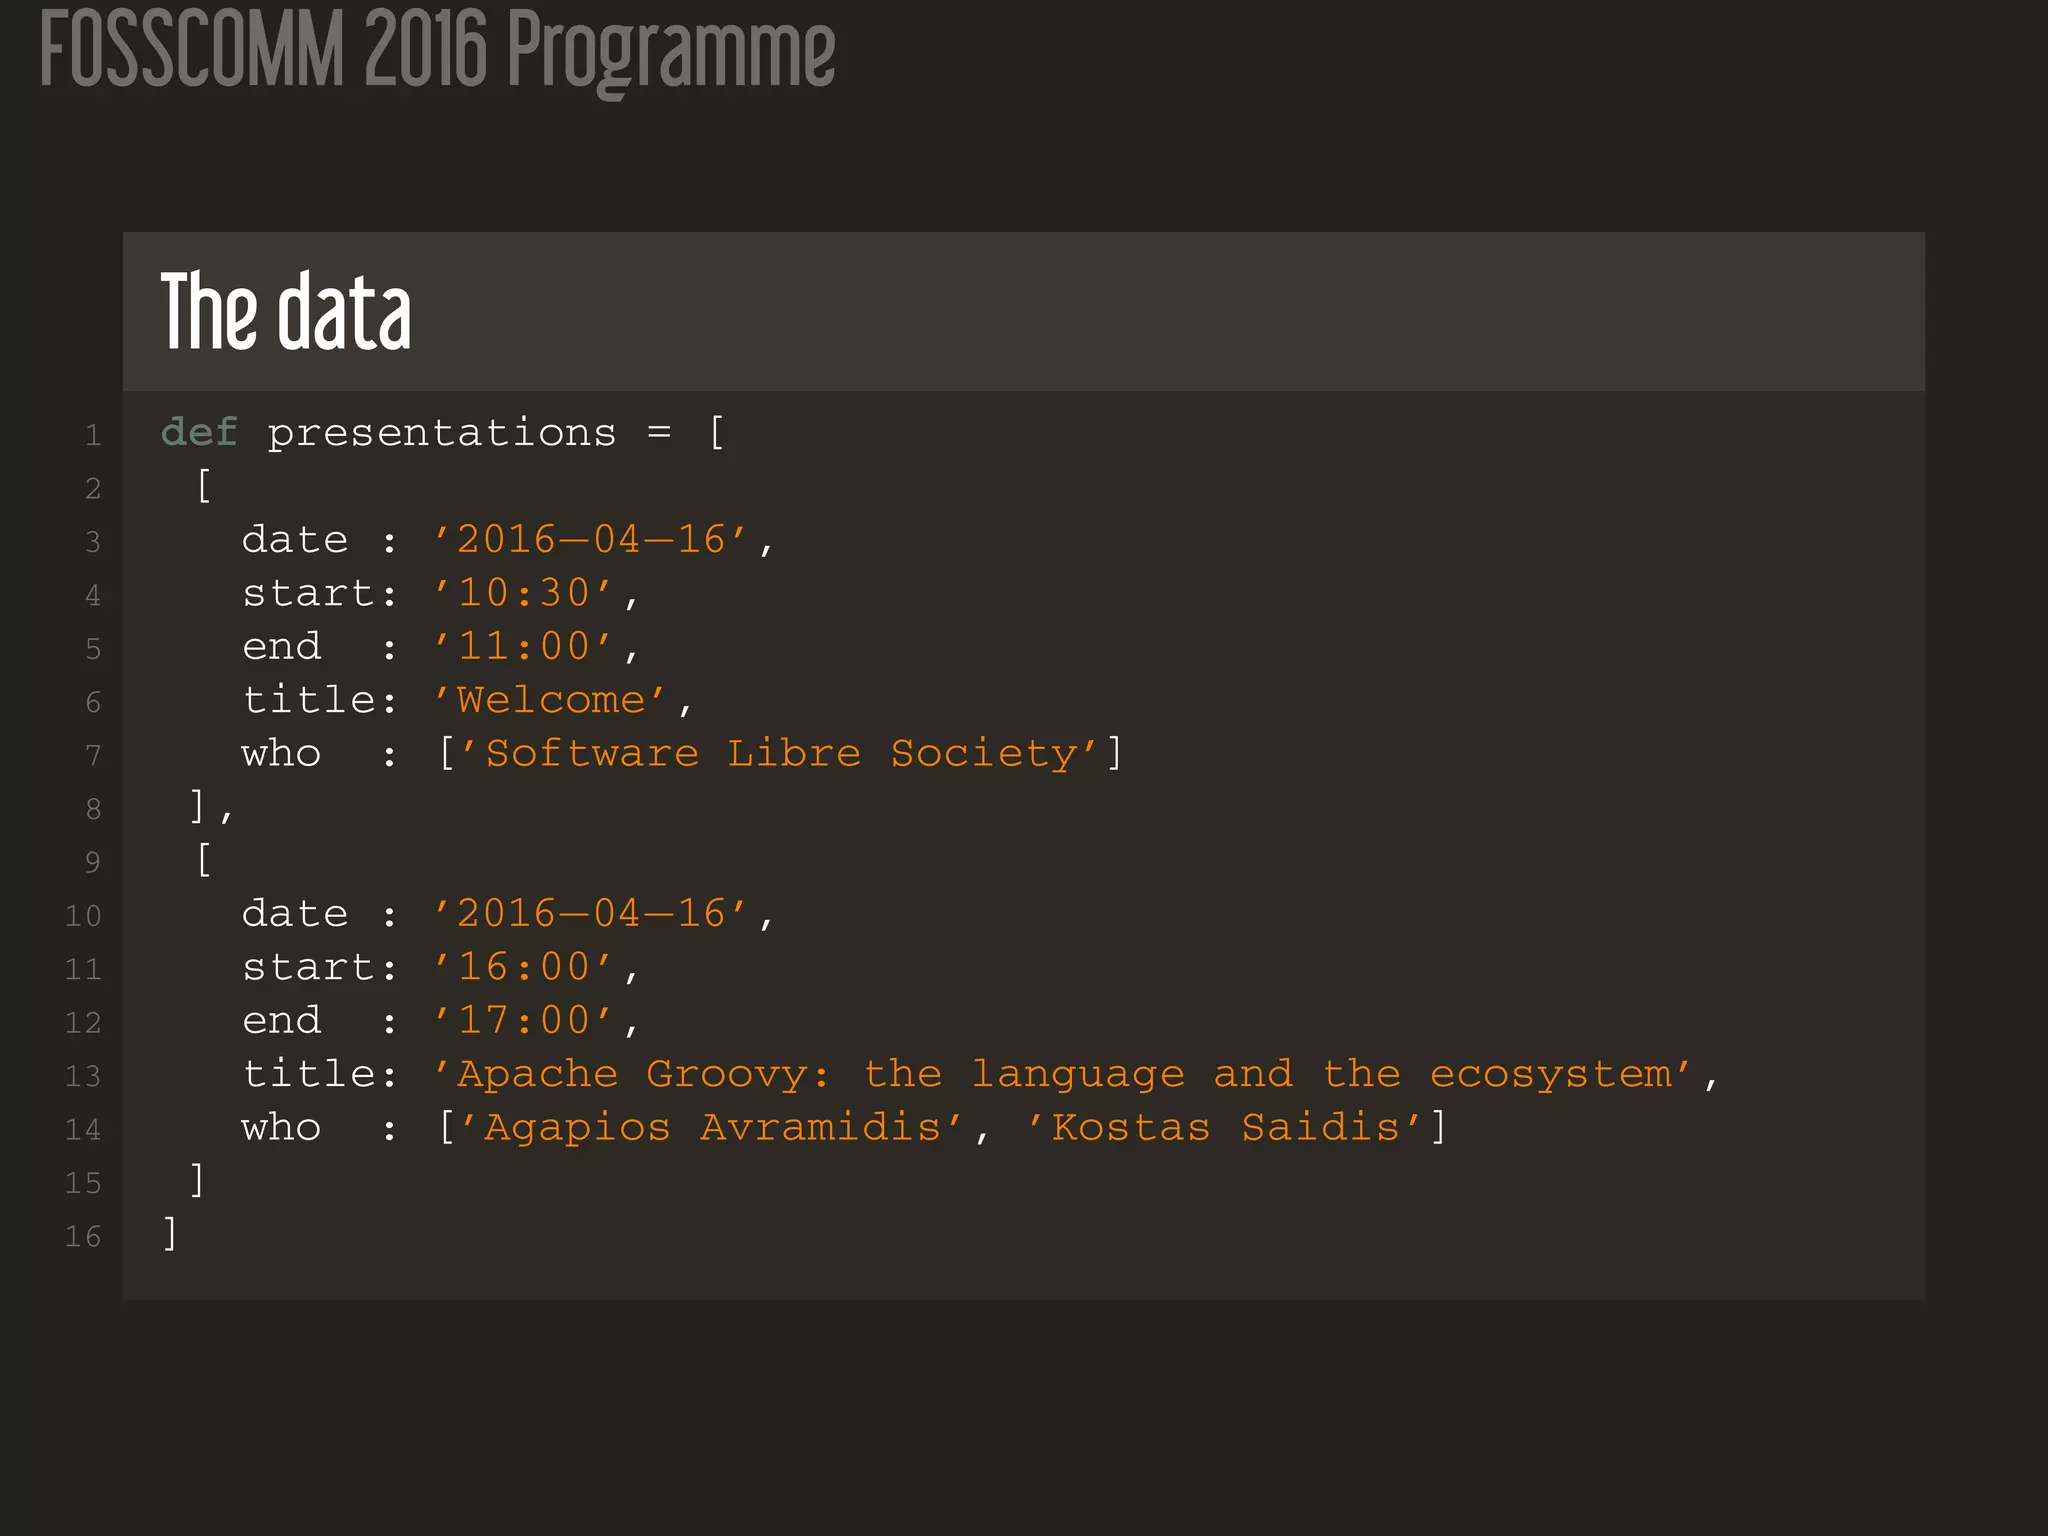The height and width of the screenshot is (1536, 2048).
Task: Click the 'Software Libre Society' string
Action: point(780,753)
